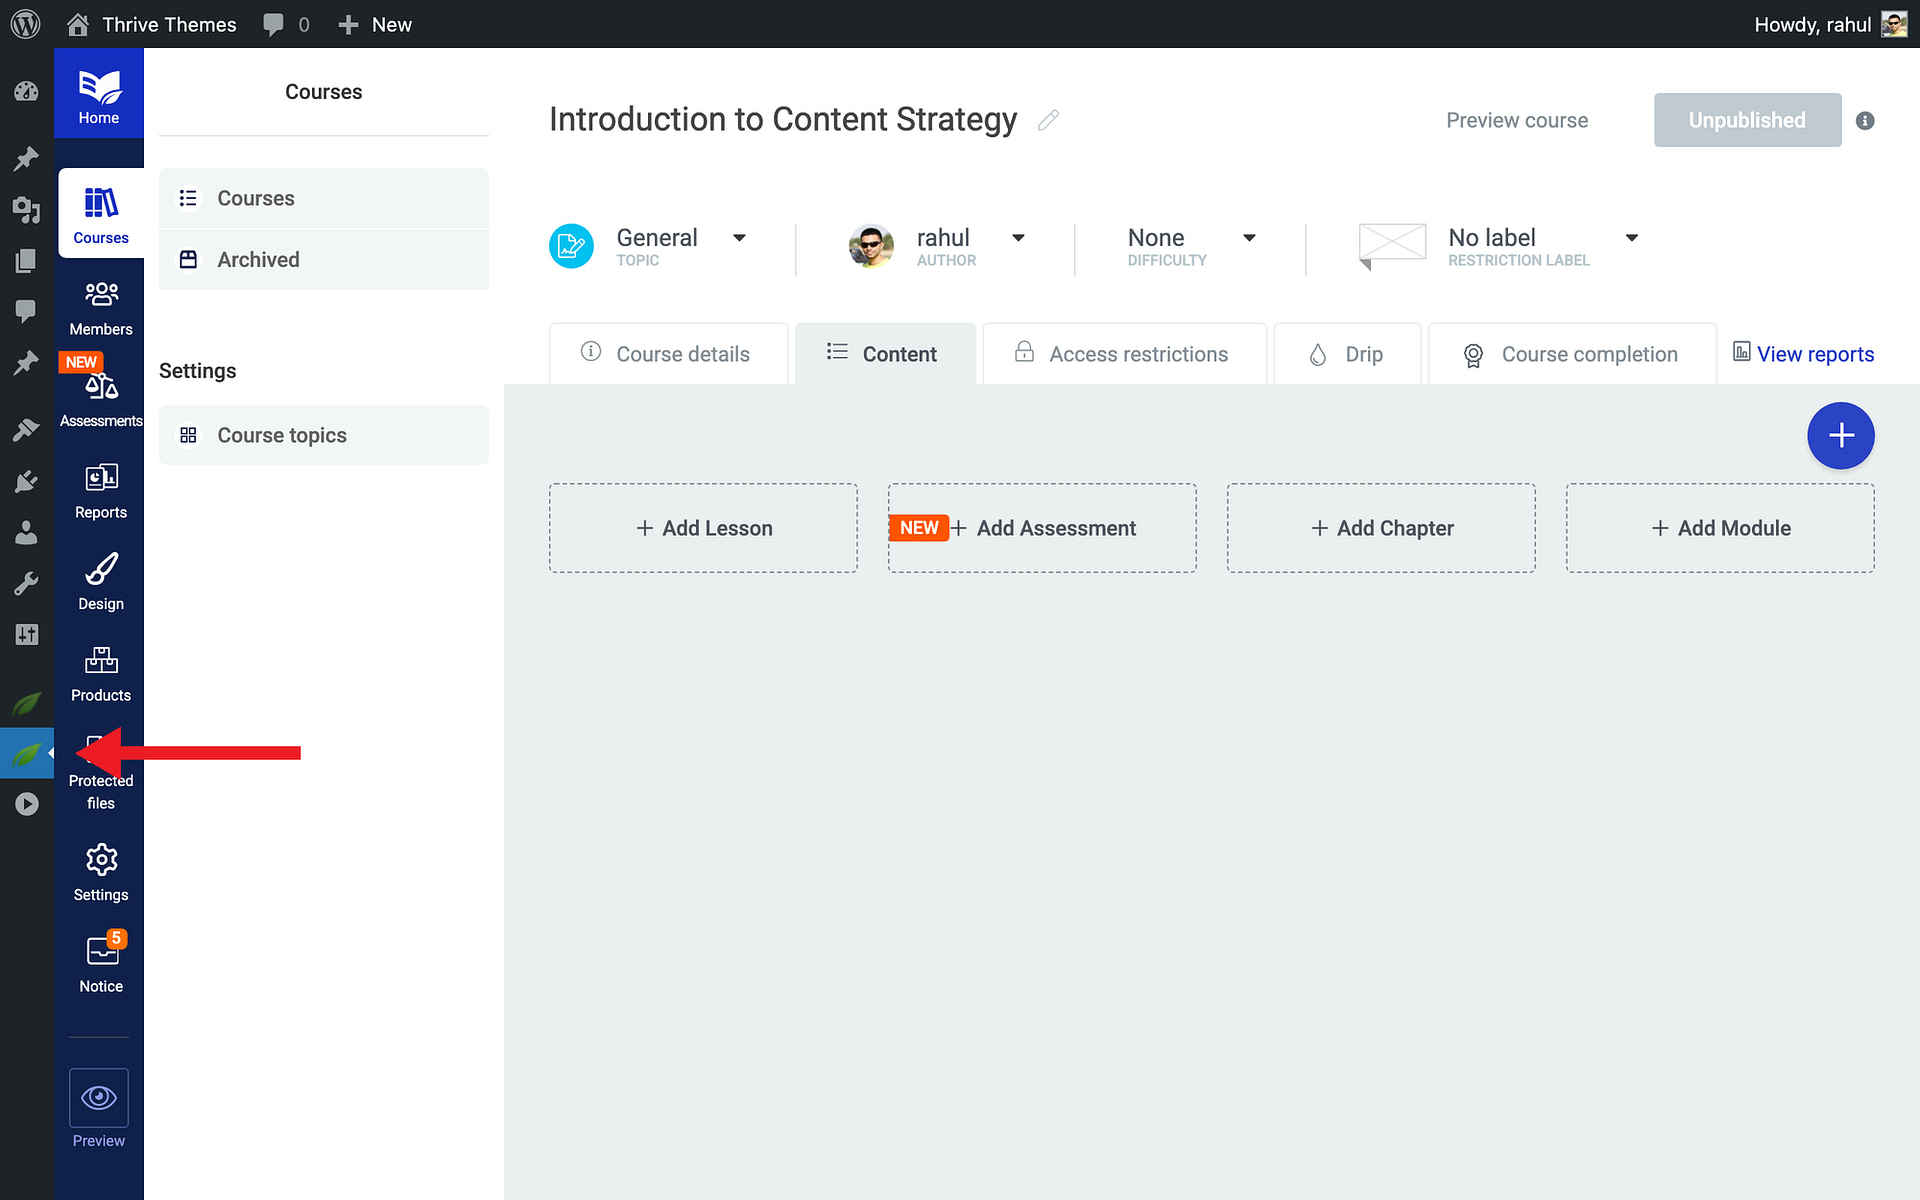Select the Products section
Image resolution: width=1920 pixels, height=1200 pixels.
(x=100, y=670)
